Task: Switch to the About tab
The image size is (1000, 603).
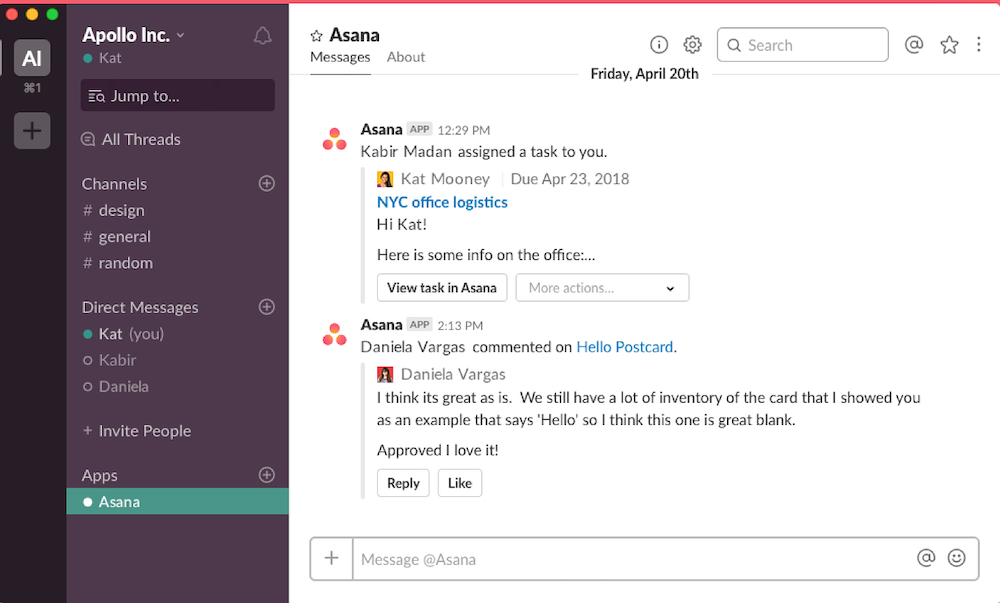Action: pyautogui.click(x=406, y=57)
